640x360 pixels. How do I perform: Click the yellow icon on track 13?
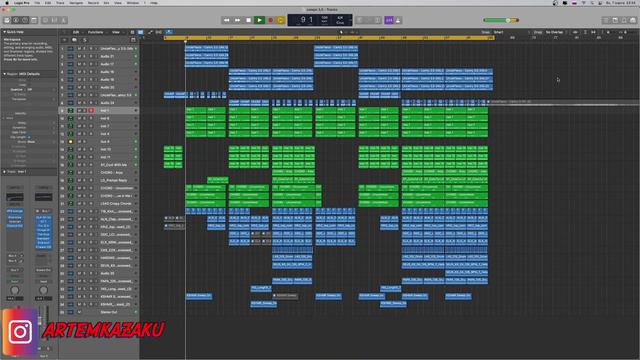(x=71, y=142)
